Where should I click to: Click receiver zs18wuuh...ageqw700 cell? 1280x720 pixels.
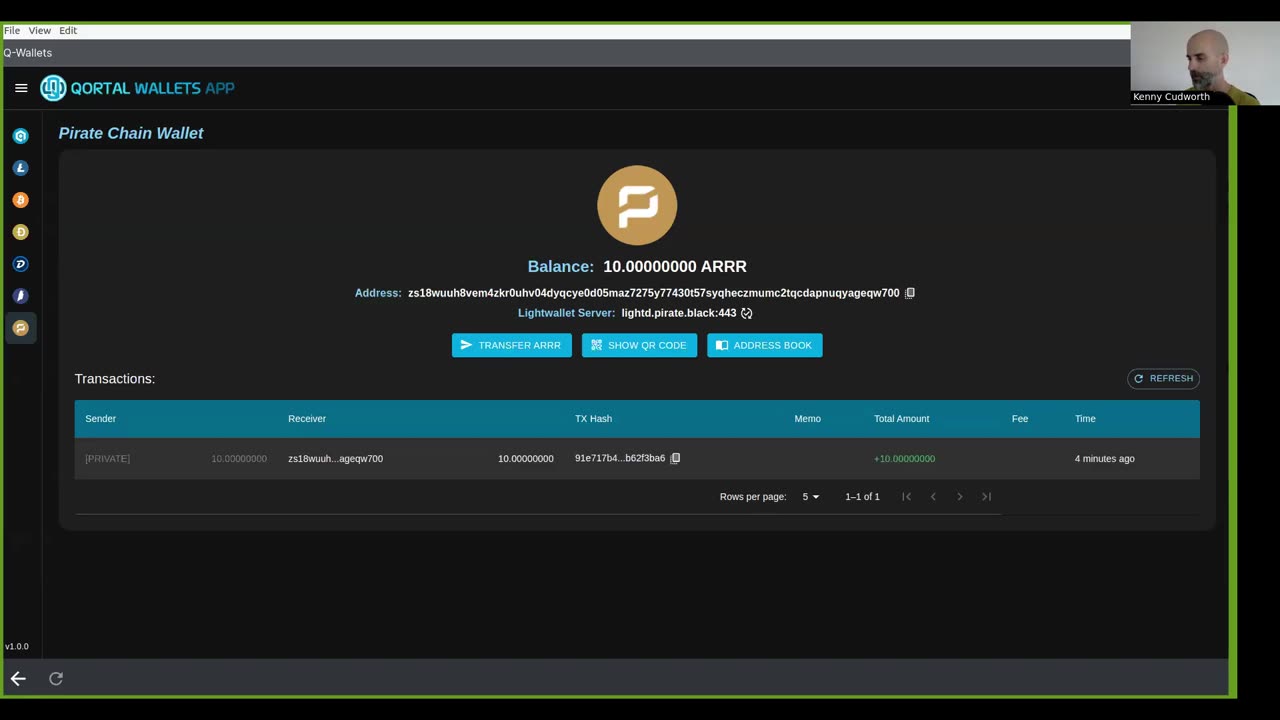[335, 459]
